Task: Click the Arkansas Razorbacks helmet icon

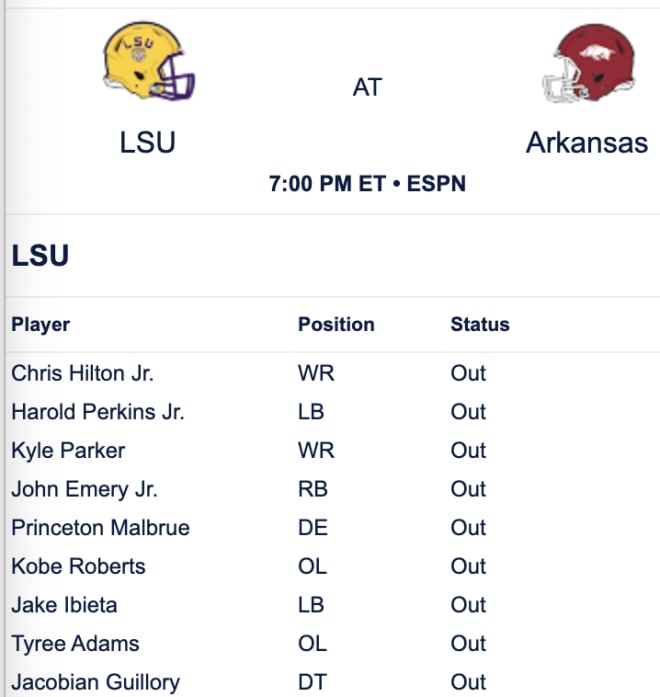Action: [x=589, y=63]
